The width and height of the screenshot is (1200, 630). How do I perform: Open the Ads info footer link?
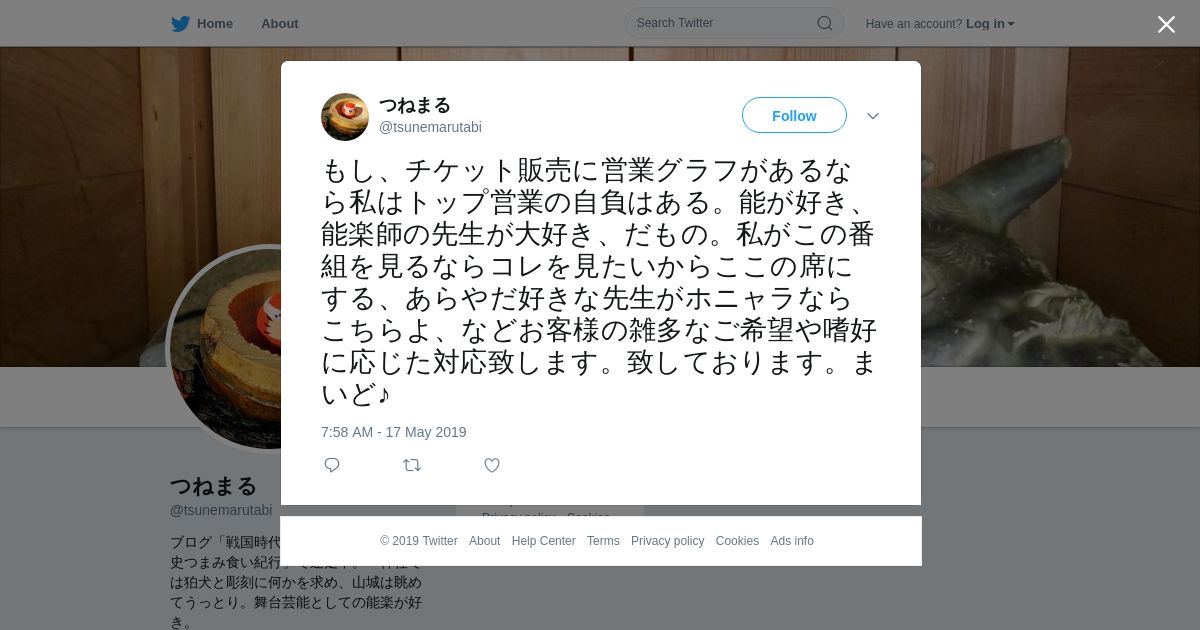click(x=792, y=541)
